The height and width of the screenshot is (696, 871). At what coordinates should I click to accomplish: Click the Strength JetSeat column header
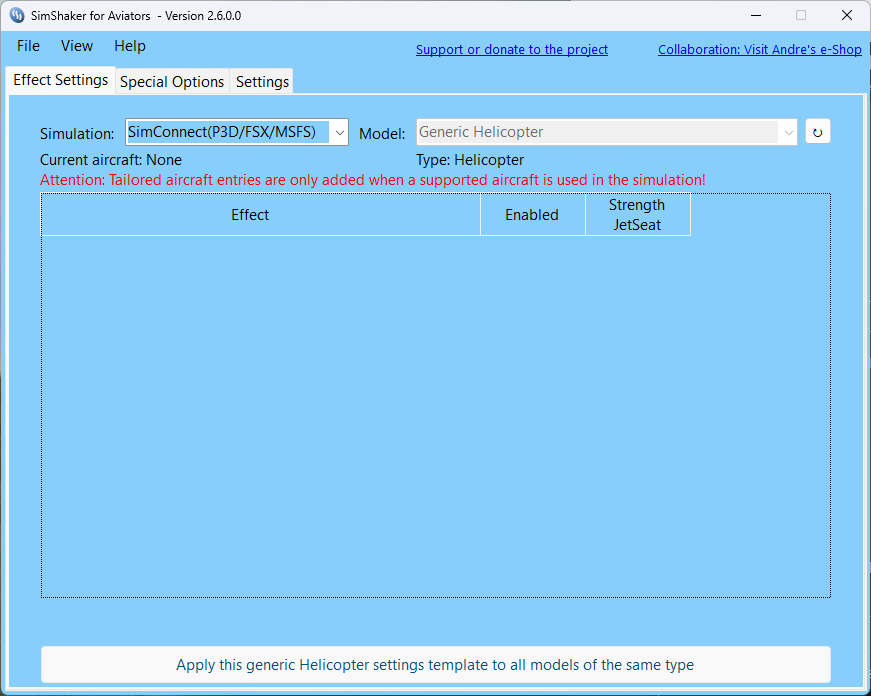coord(637,215)
